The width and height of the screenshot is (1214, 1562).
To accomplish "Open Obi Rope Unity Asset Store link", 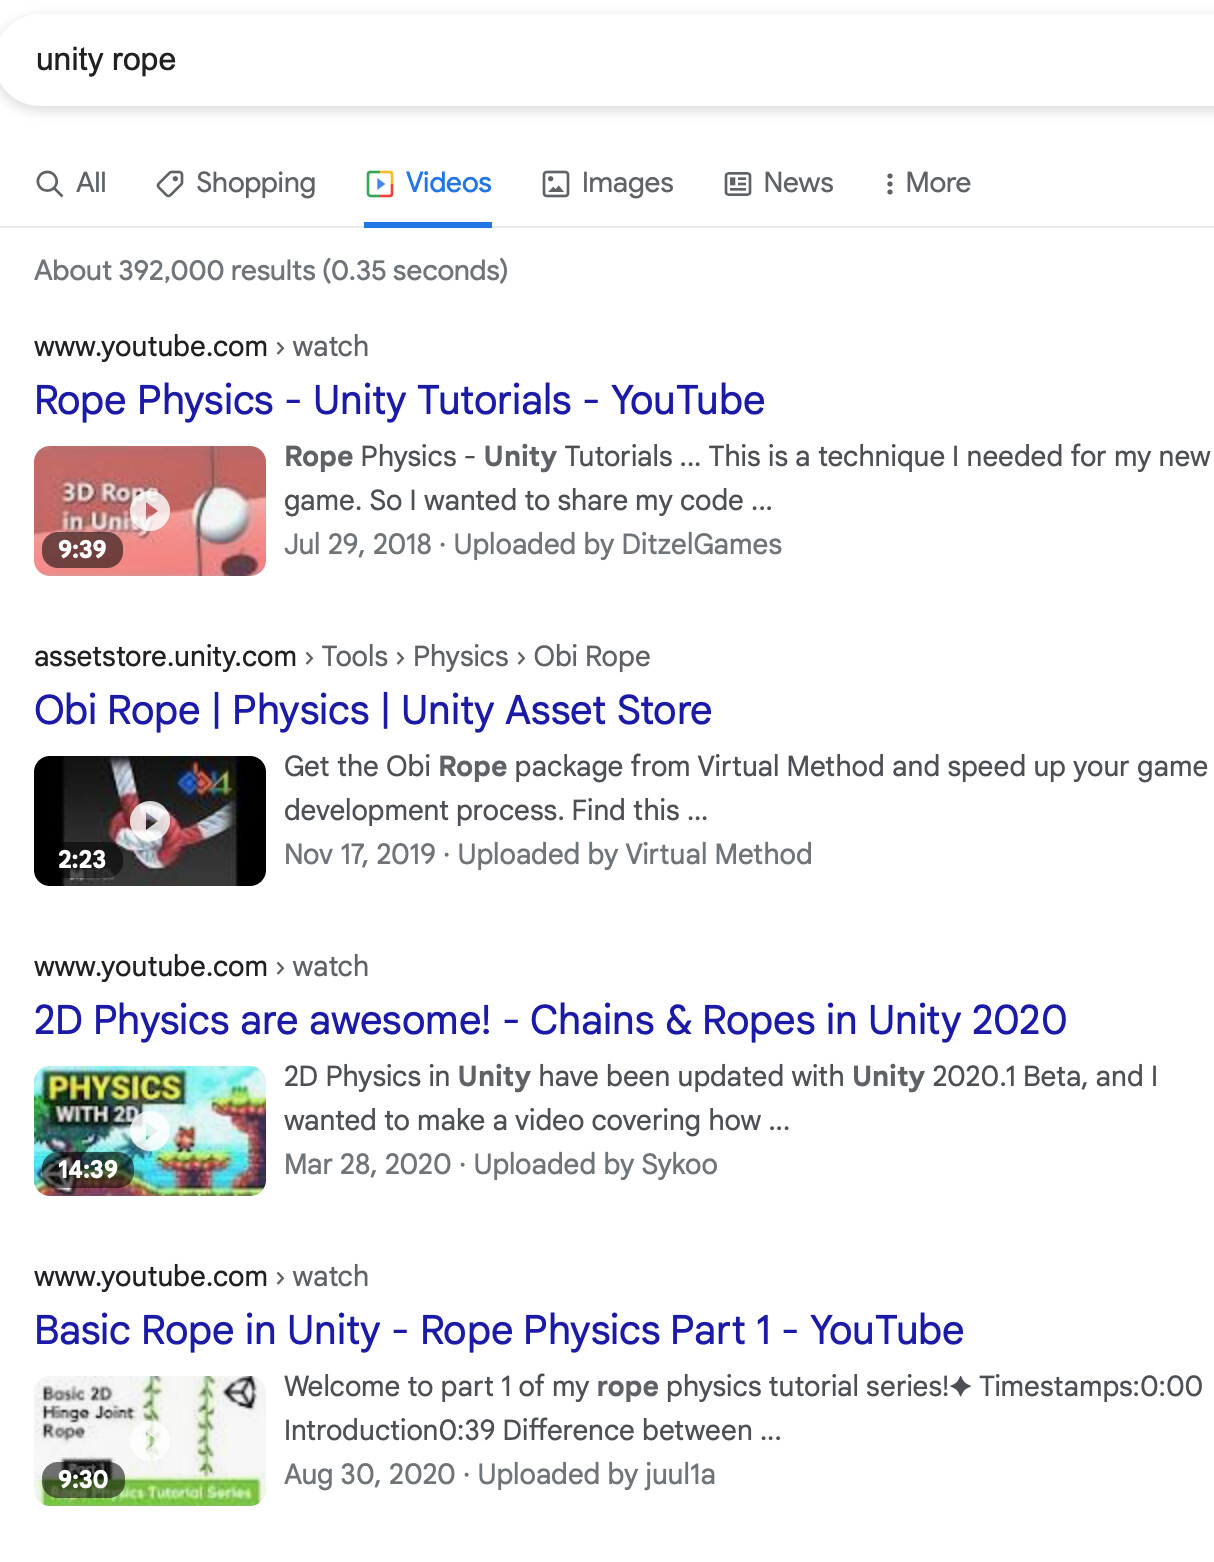I will pyautogui.click(x=373, y=710).
